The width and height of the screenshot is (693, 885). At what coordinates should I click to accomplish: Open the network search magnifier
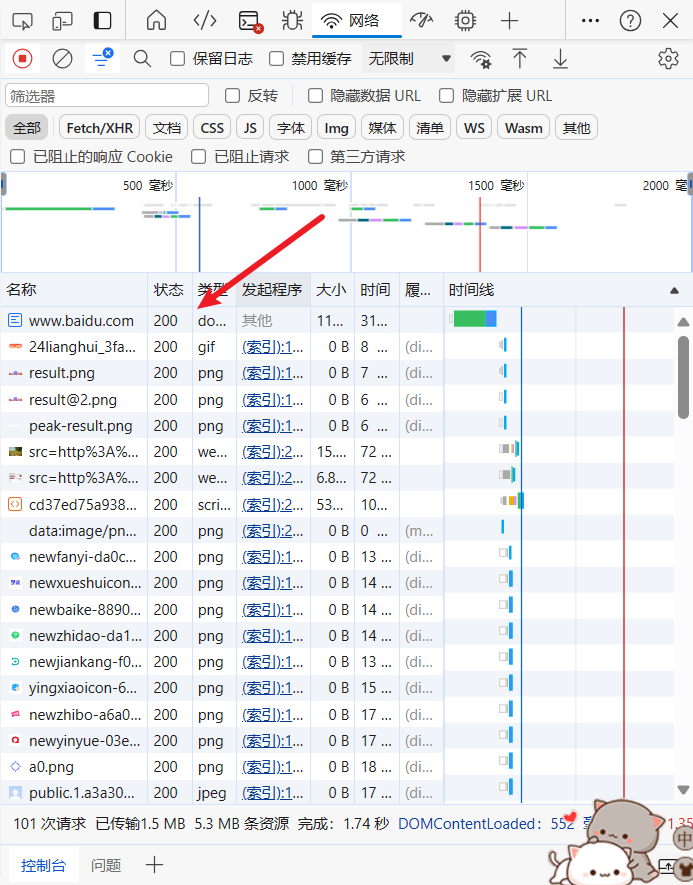tap(142, 58)
